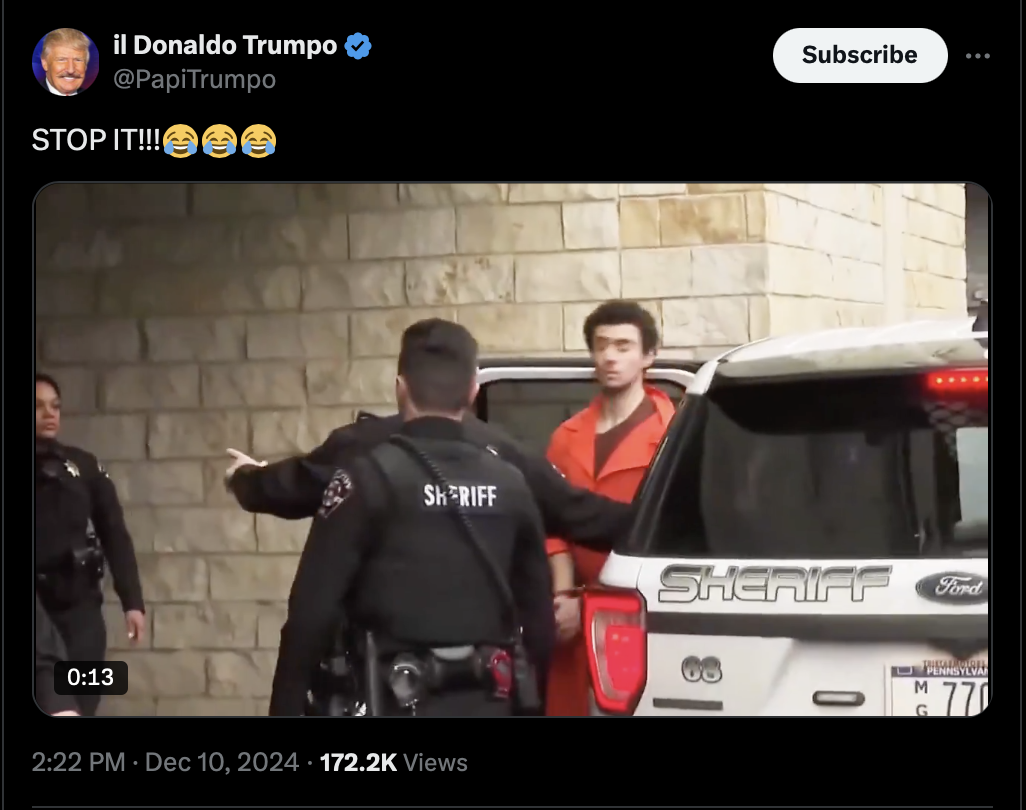View the 172.2K Views count
The width and height of the screenshot is (1026, 810).
[393, 762]
